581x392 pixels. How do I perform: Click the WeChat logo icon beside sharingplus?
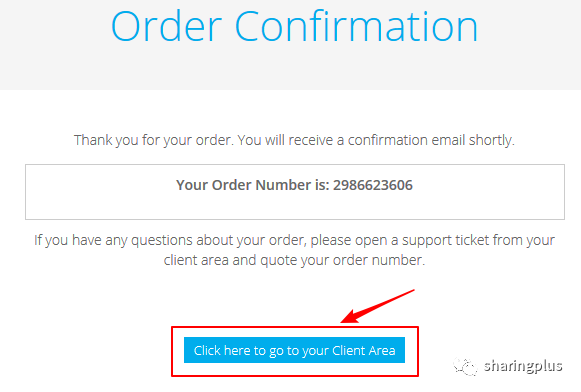coord(465,367)
